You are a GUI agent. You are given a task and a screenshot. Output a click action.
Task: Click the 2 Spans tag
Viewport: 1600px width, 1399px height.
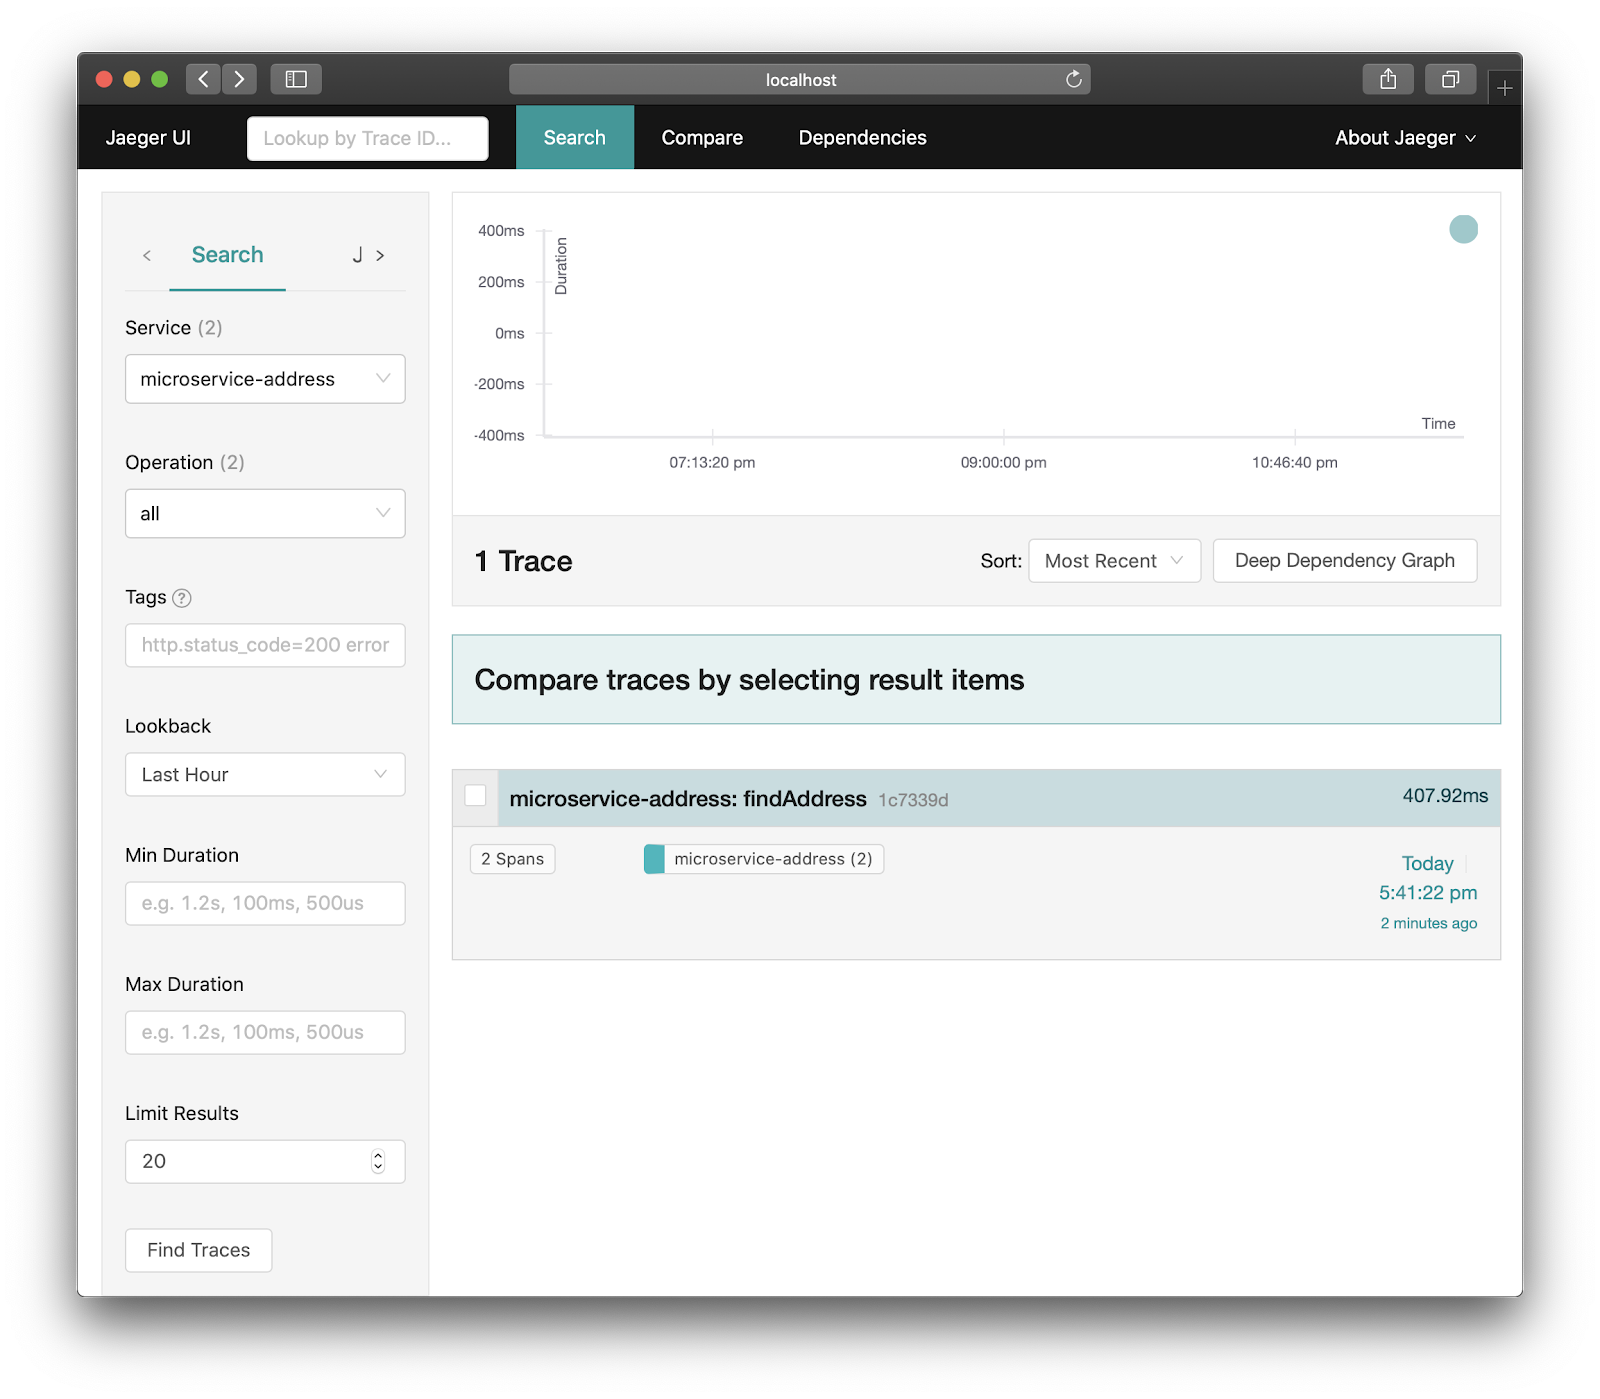512,859
